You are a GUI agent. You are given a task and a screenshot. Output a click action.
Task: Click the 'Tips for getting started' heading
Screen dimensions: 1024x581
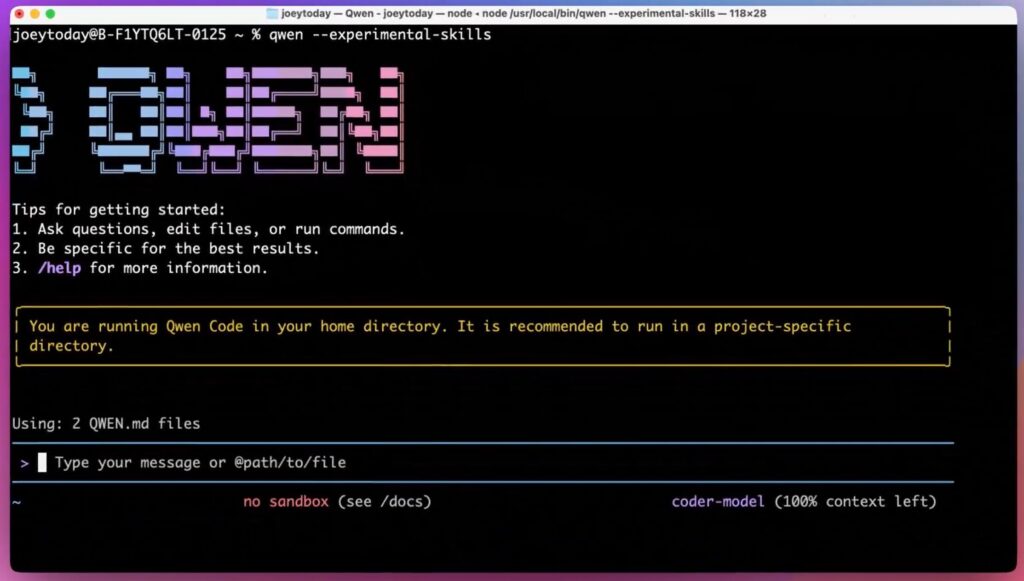tap(119, 210)
